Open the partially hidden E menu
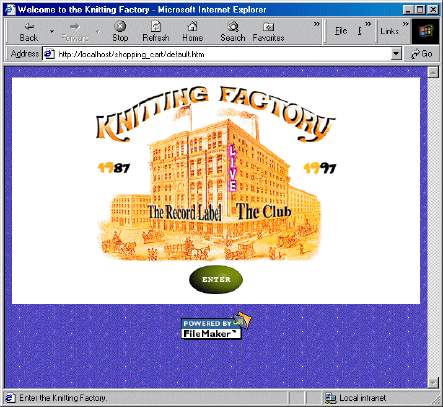This screenshot has width=443, height=407. [359, 31]
